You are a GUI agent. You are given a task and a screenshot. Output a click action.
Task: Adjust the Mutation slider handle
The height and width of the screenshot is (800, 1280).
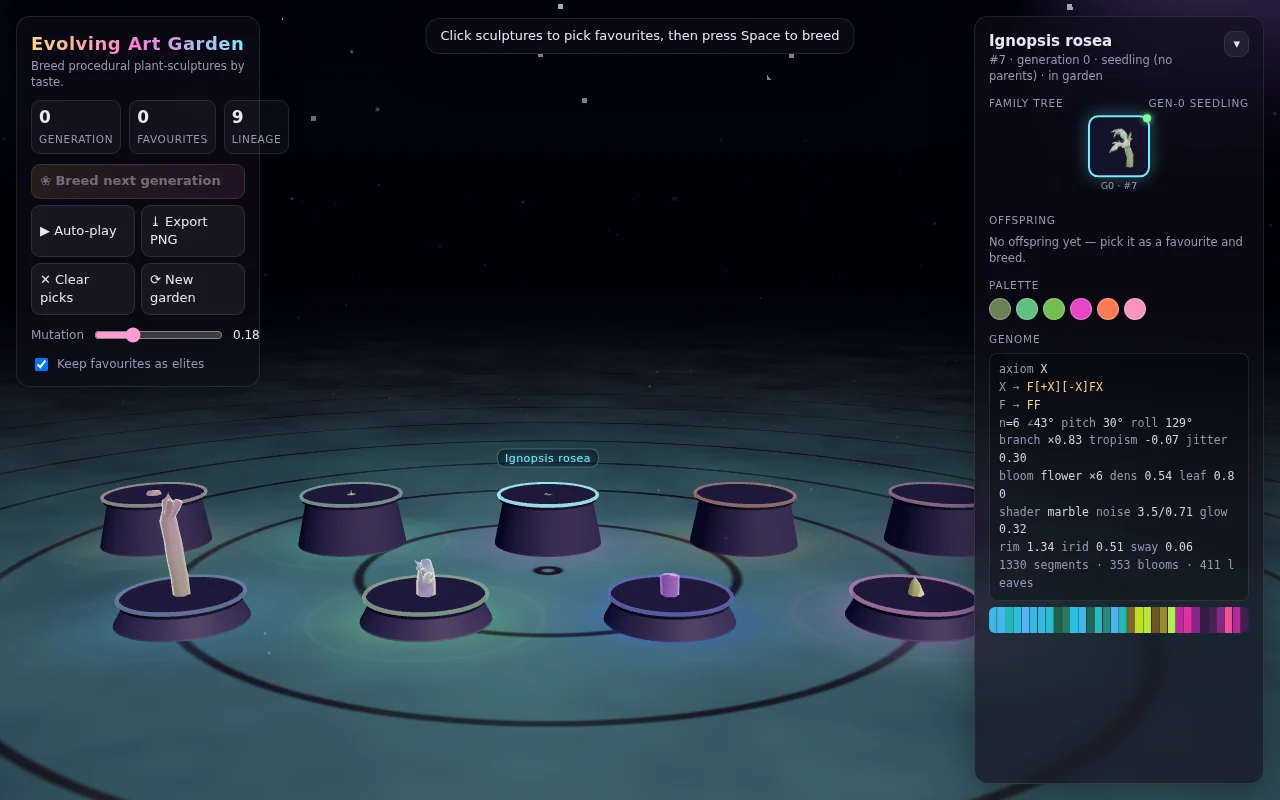pos(132,335)
